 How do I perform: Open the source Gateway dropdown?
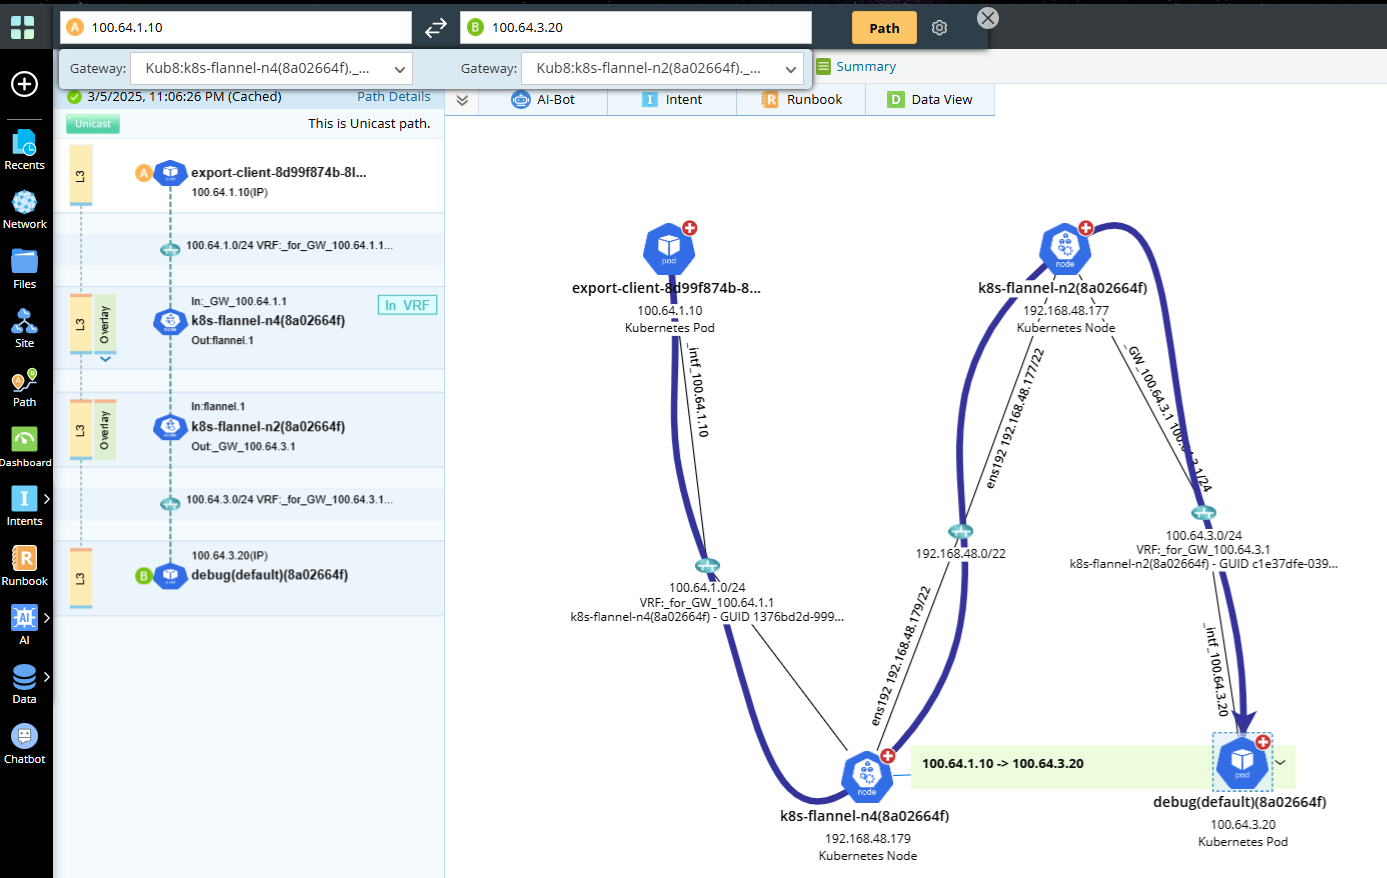[271, 68]
